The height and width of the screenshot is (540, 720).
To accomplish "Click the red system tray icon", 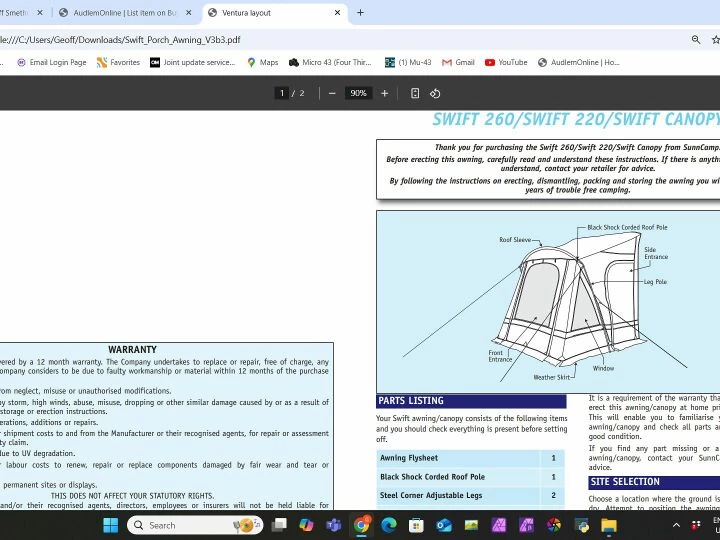I will [696, 525].
